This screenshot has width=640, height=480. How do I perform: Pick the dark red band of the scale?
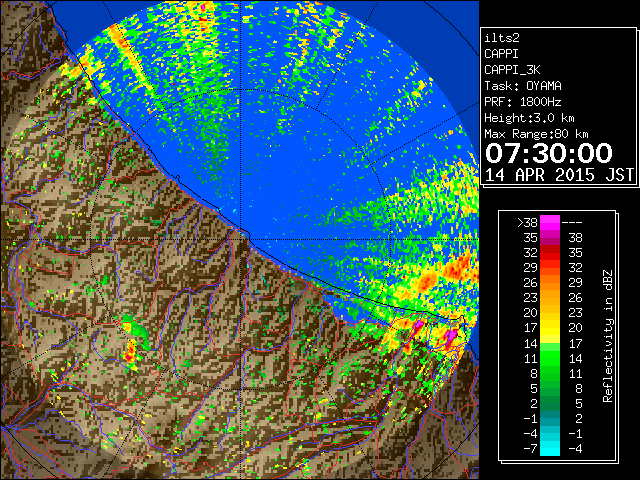[550, 249]
